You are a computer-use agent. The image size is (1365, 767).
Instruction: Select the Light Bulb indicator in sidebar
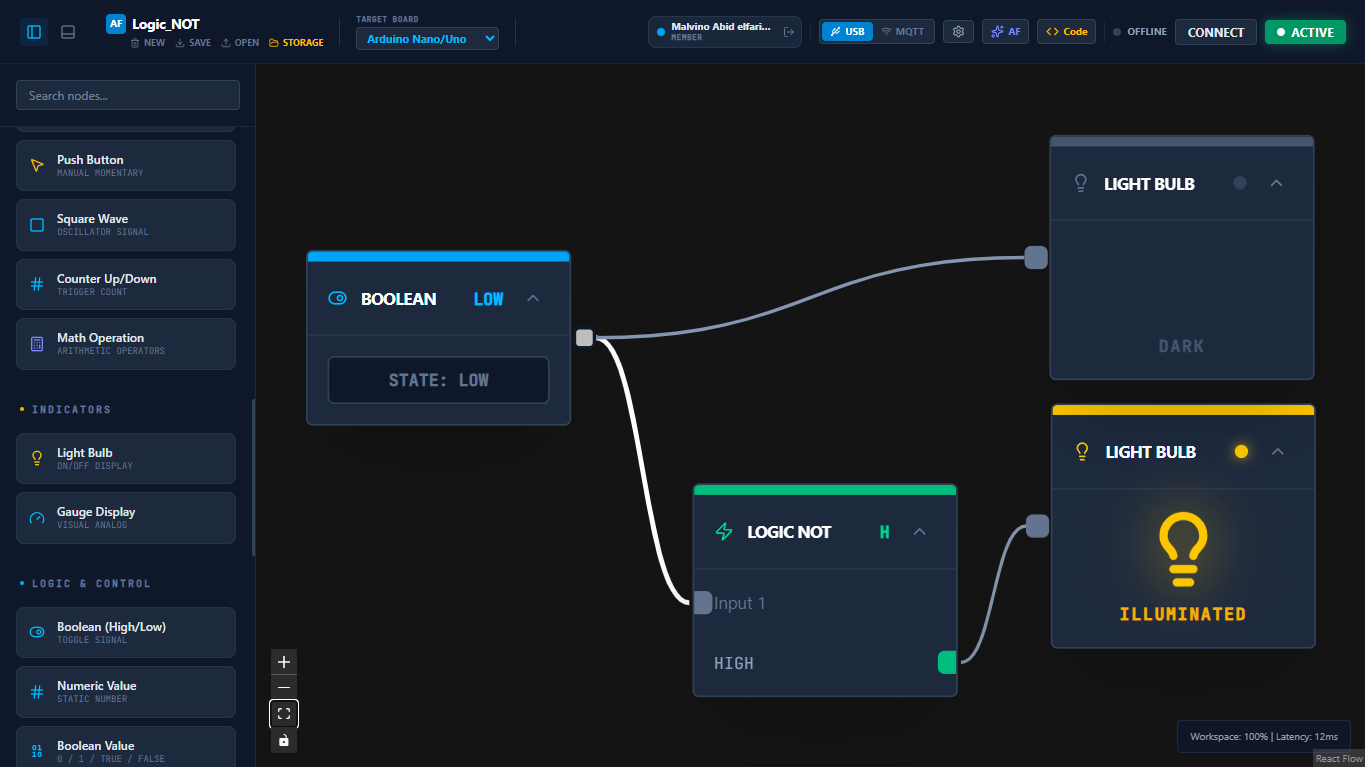(126, 458)
